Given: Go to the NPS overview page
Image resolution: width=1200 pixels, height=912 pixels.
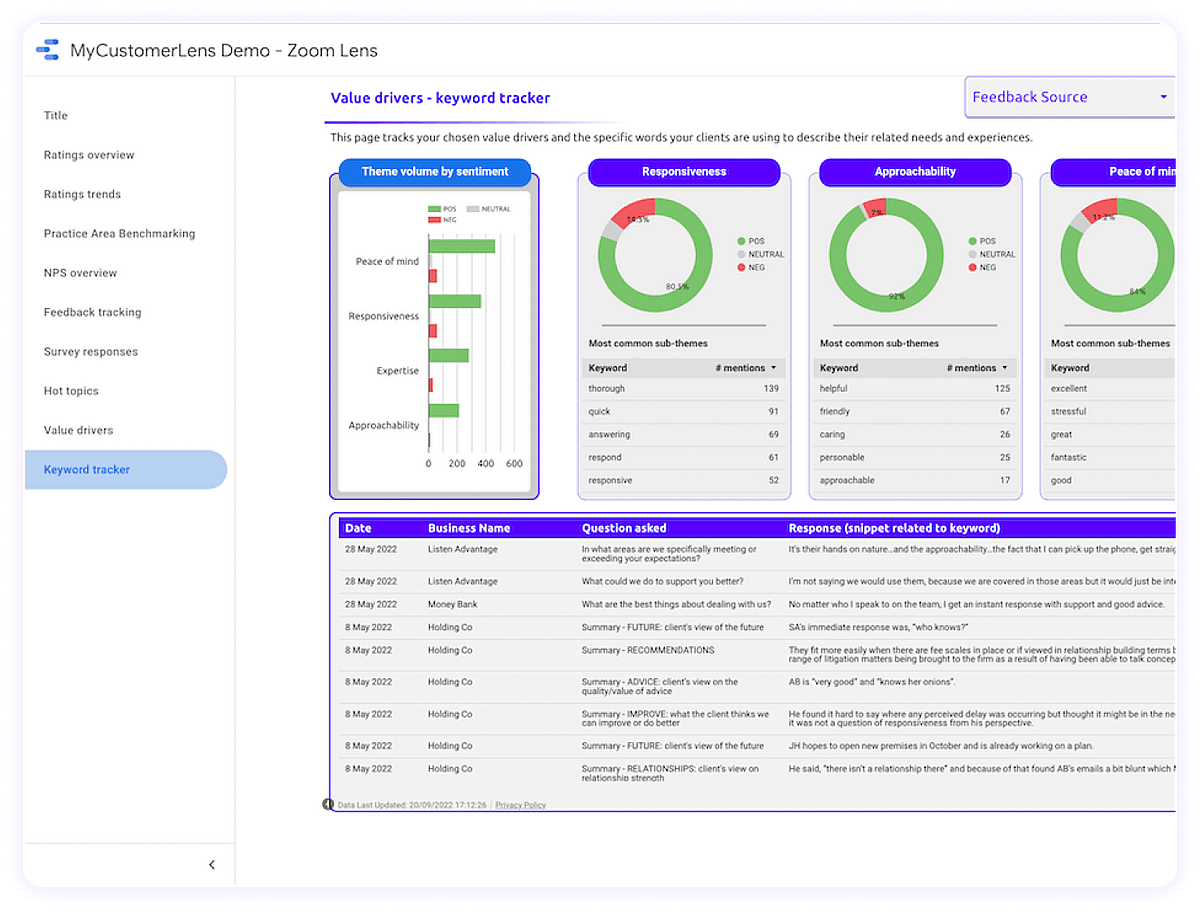Looking at the screenshot, I should click(x=80, y=273).
